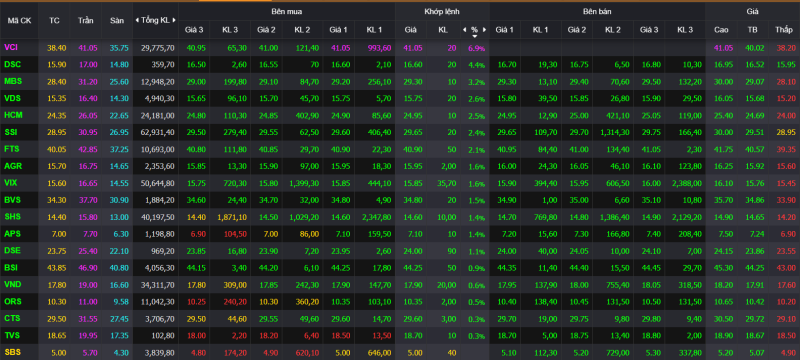
Task: Click Giá group header at far right
Action: (753, 11)
